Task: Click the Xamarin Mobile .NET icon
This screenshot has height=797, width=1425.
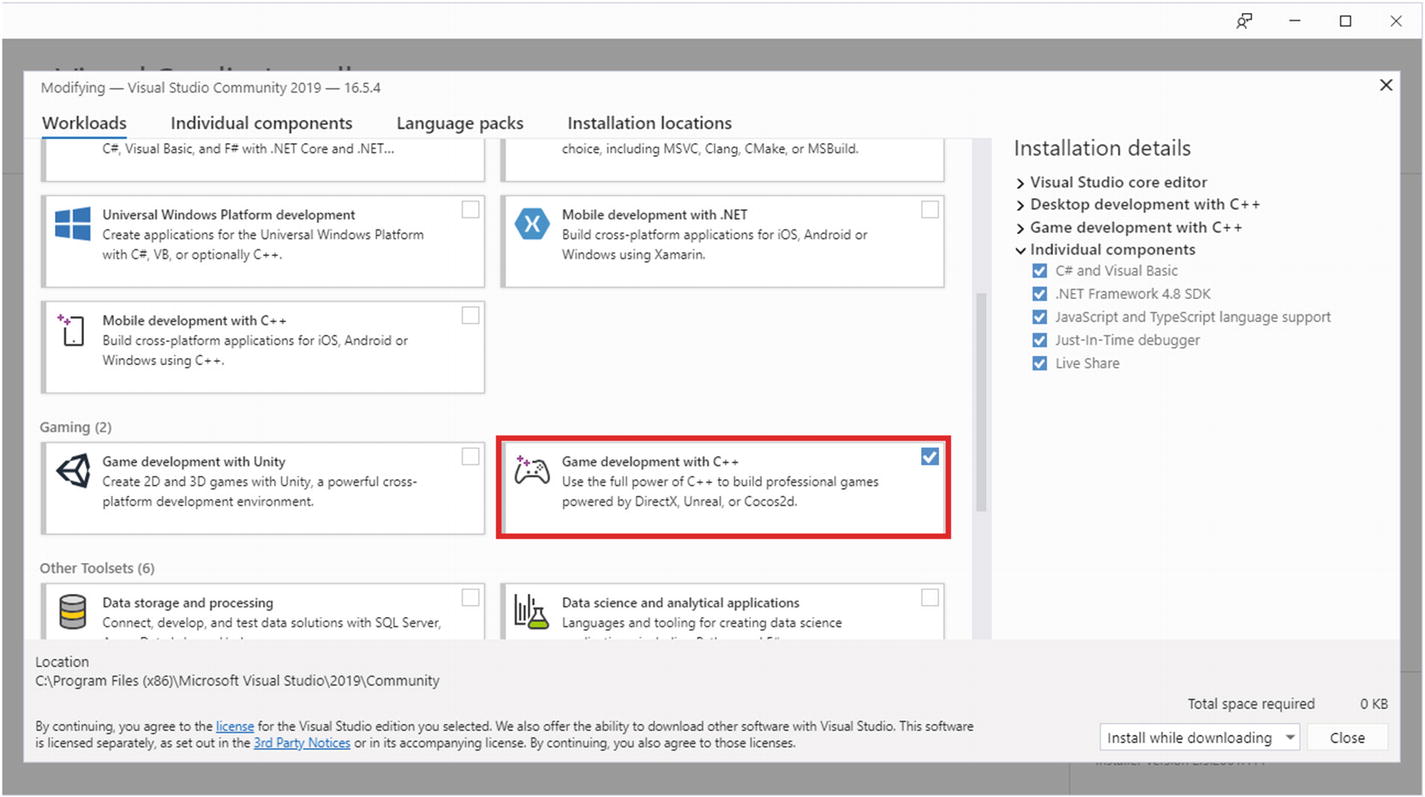Action: click(x=532, y=224)
